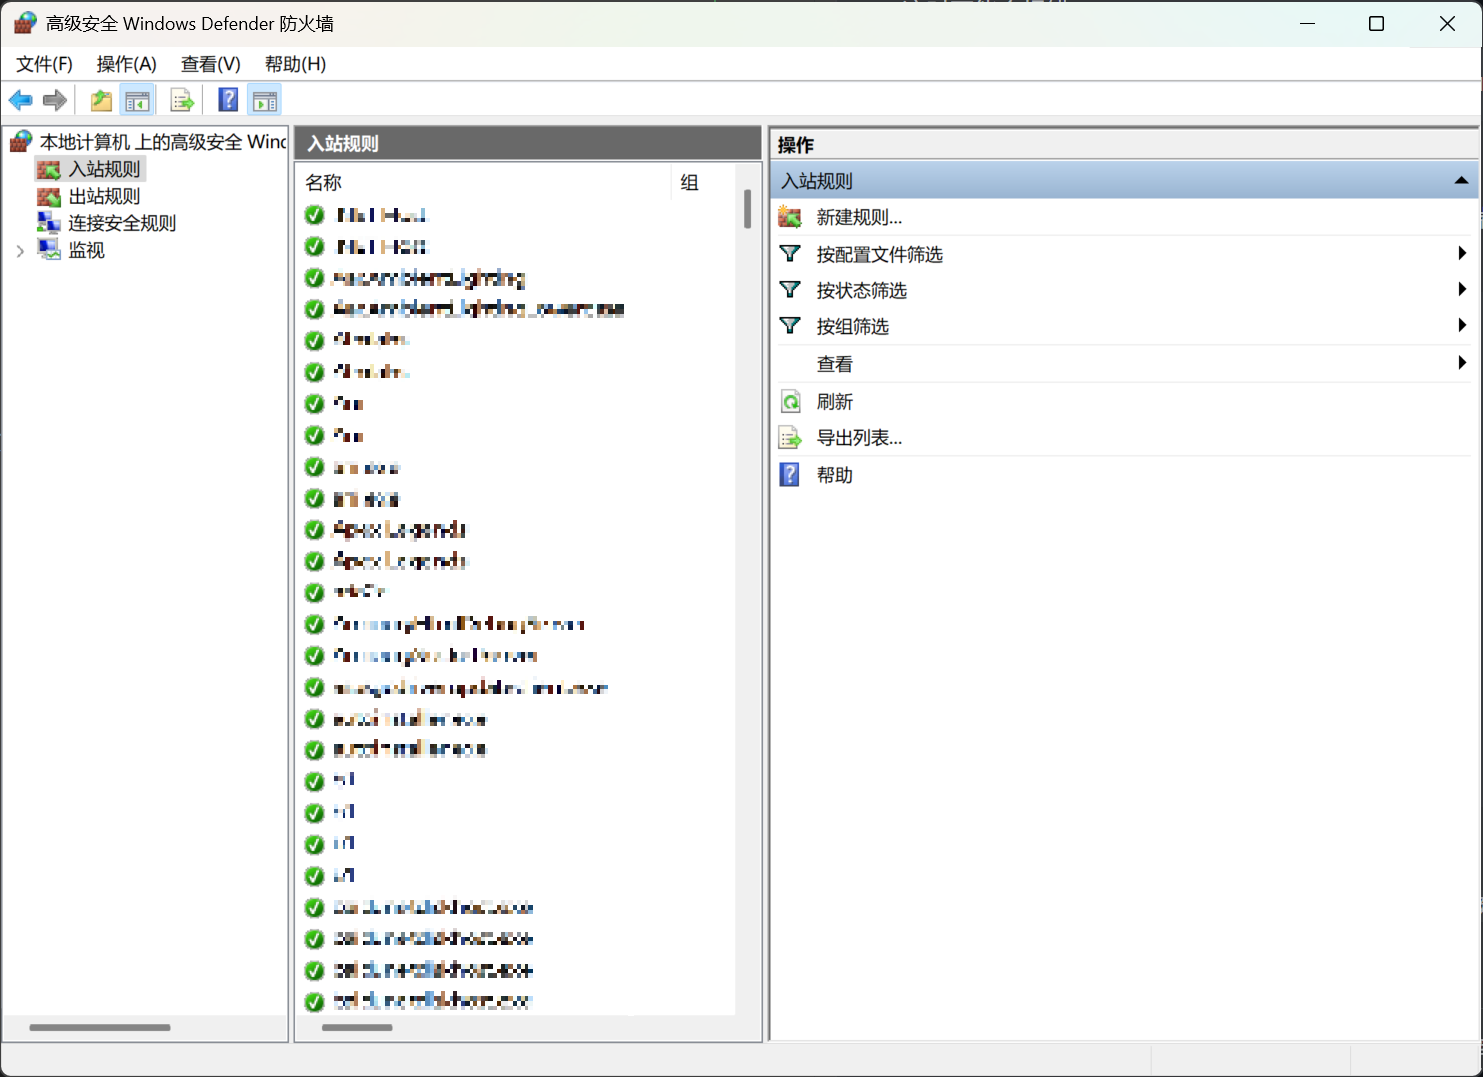Click the 刷新 refresh icon
Image resolution: width=1483 pixels, height=1077 pixels.
(x=790, y=401)
